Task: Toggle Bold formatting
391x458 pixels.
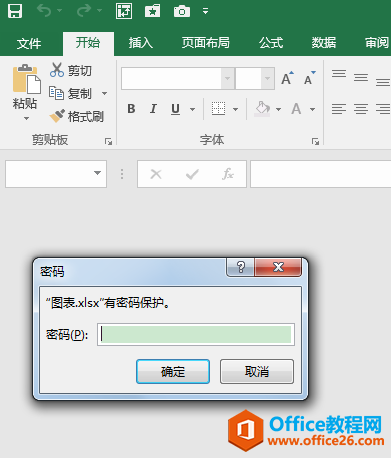Action: pyautogui.click(x=131, y=109)
